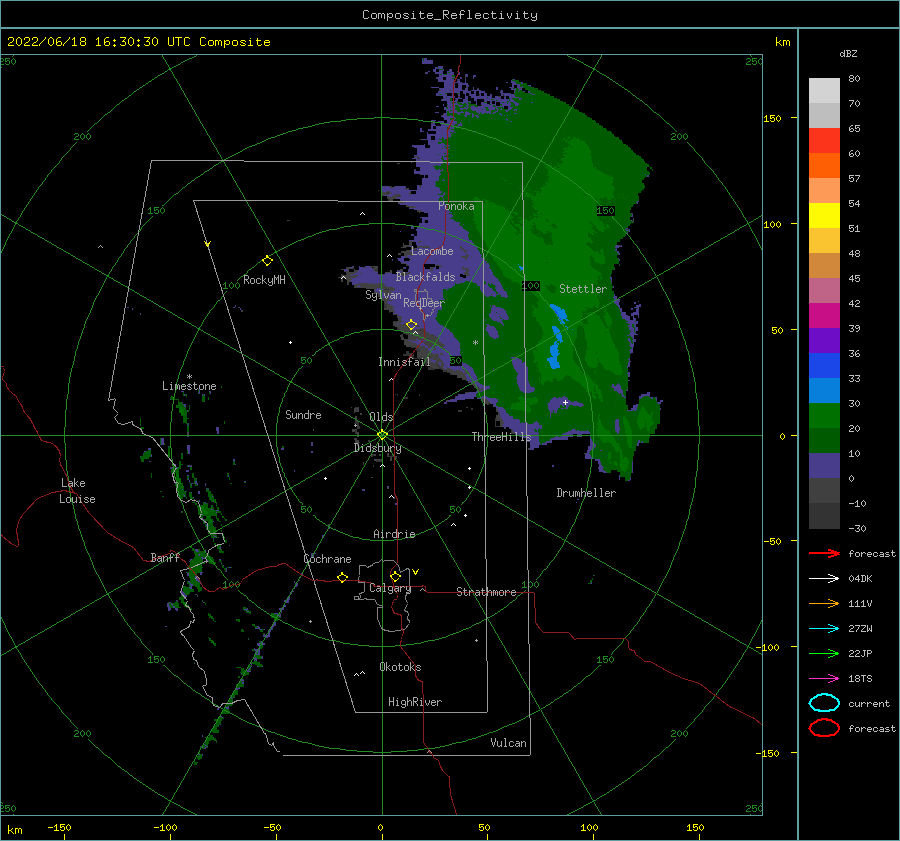
Task: Pick the slate purple swatch above 0 dBZ
Action: [824, 466]
